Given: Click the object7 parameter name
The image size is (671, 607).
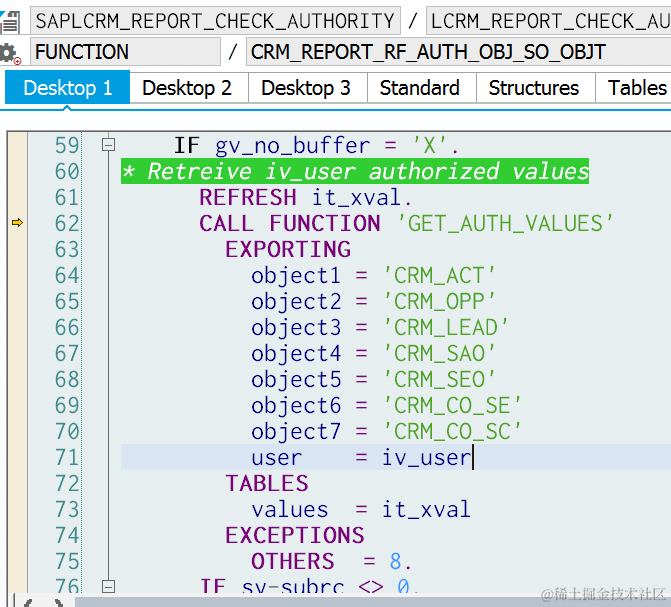Looking at the screenshot, I should pos(296,432).
